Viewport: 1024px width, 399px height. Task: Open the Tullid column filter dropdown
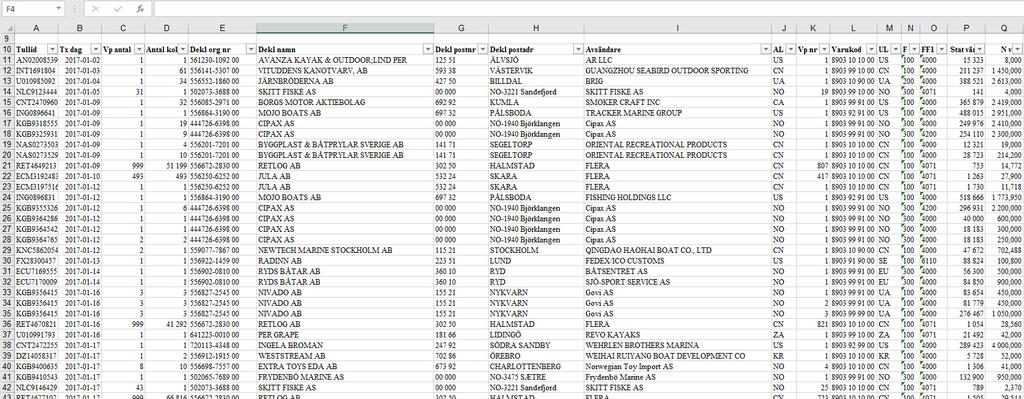click(53, 50)
